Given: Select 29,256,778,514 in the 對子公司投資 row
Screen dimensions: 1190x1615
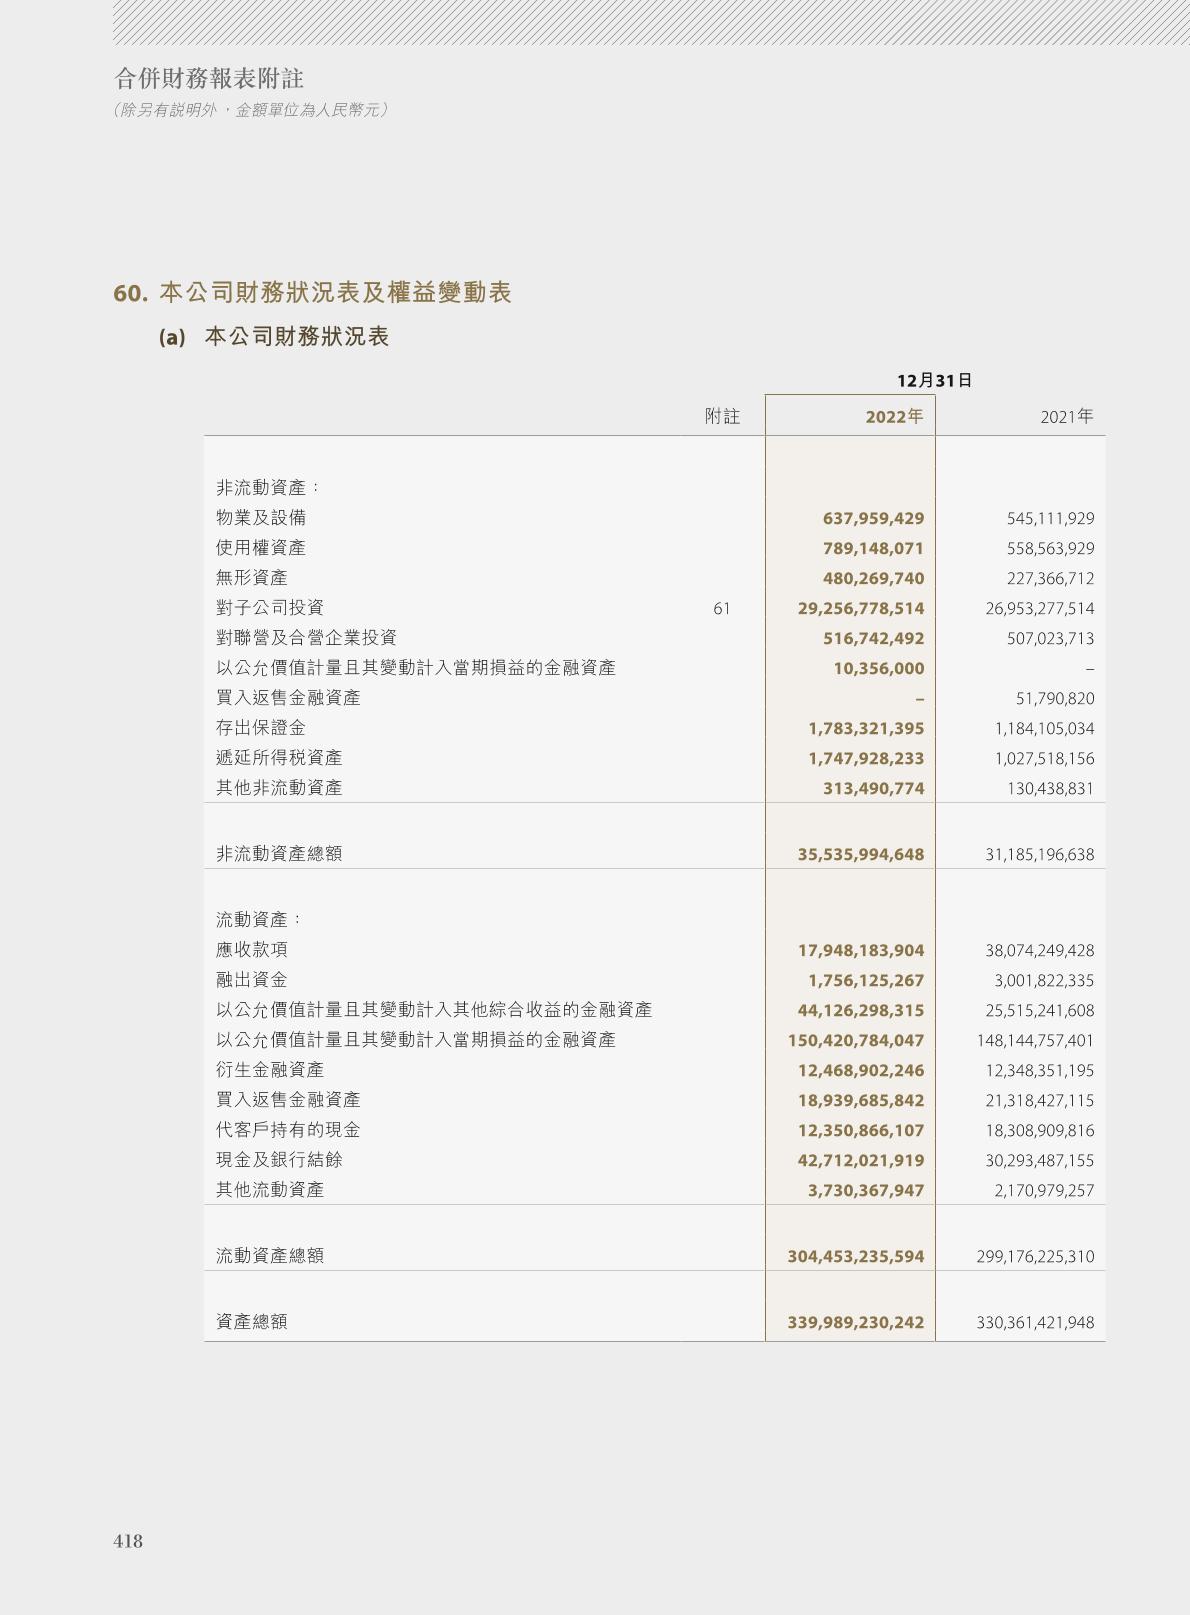Looking at the screenshot, I should coord(861,608).
